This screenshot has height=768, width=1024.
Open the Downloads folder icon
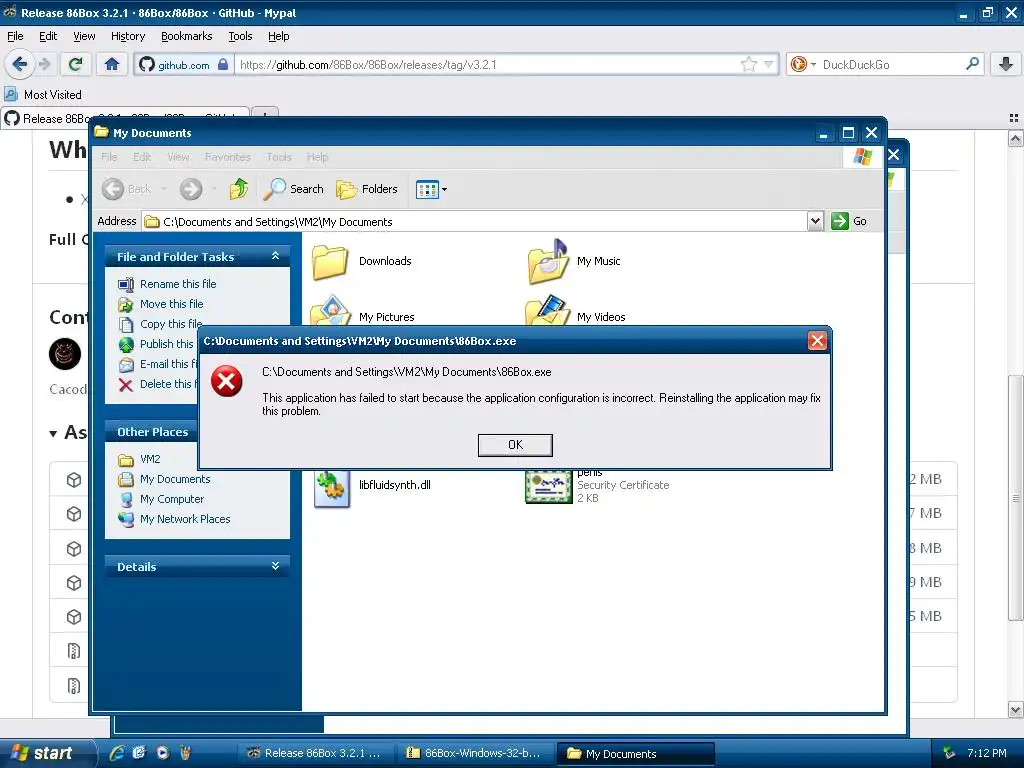pos(330,261)
